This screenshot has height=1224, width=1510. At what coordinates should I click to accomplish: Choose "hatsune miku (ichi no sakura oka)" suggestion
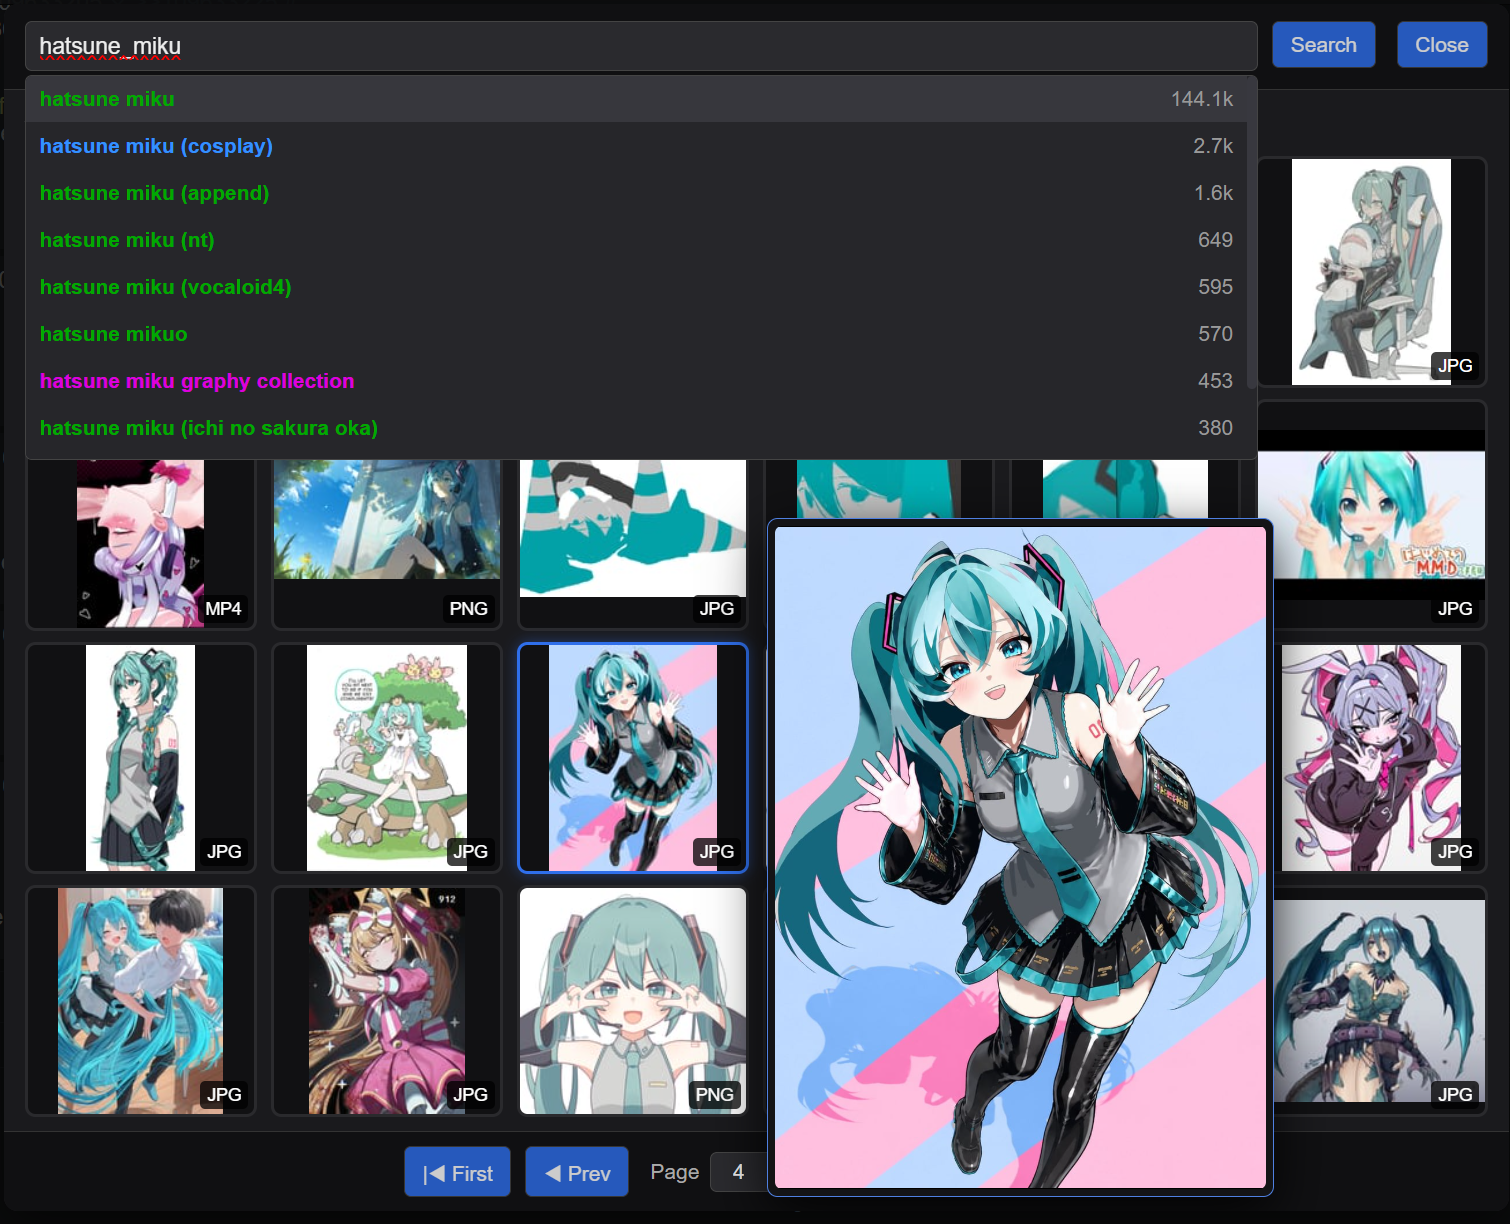(636, 428)
